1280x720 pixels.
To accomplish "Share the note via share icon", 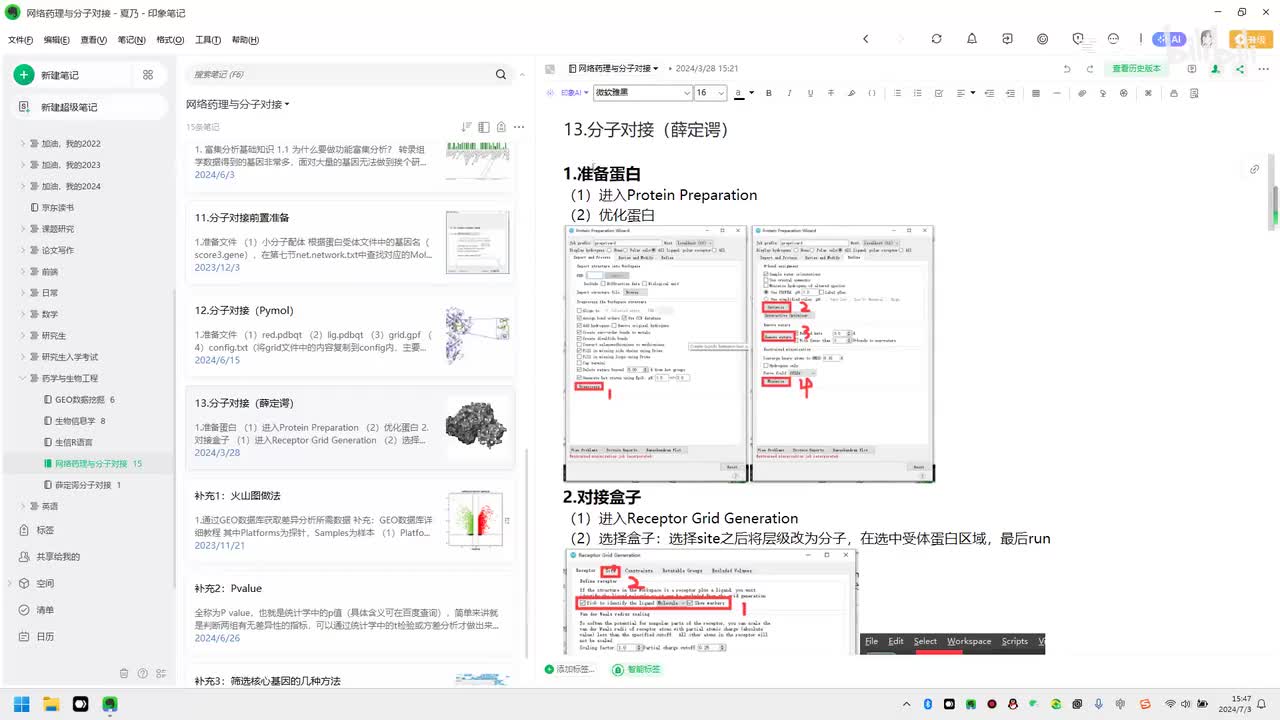I will (x=1240, y=68).
